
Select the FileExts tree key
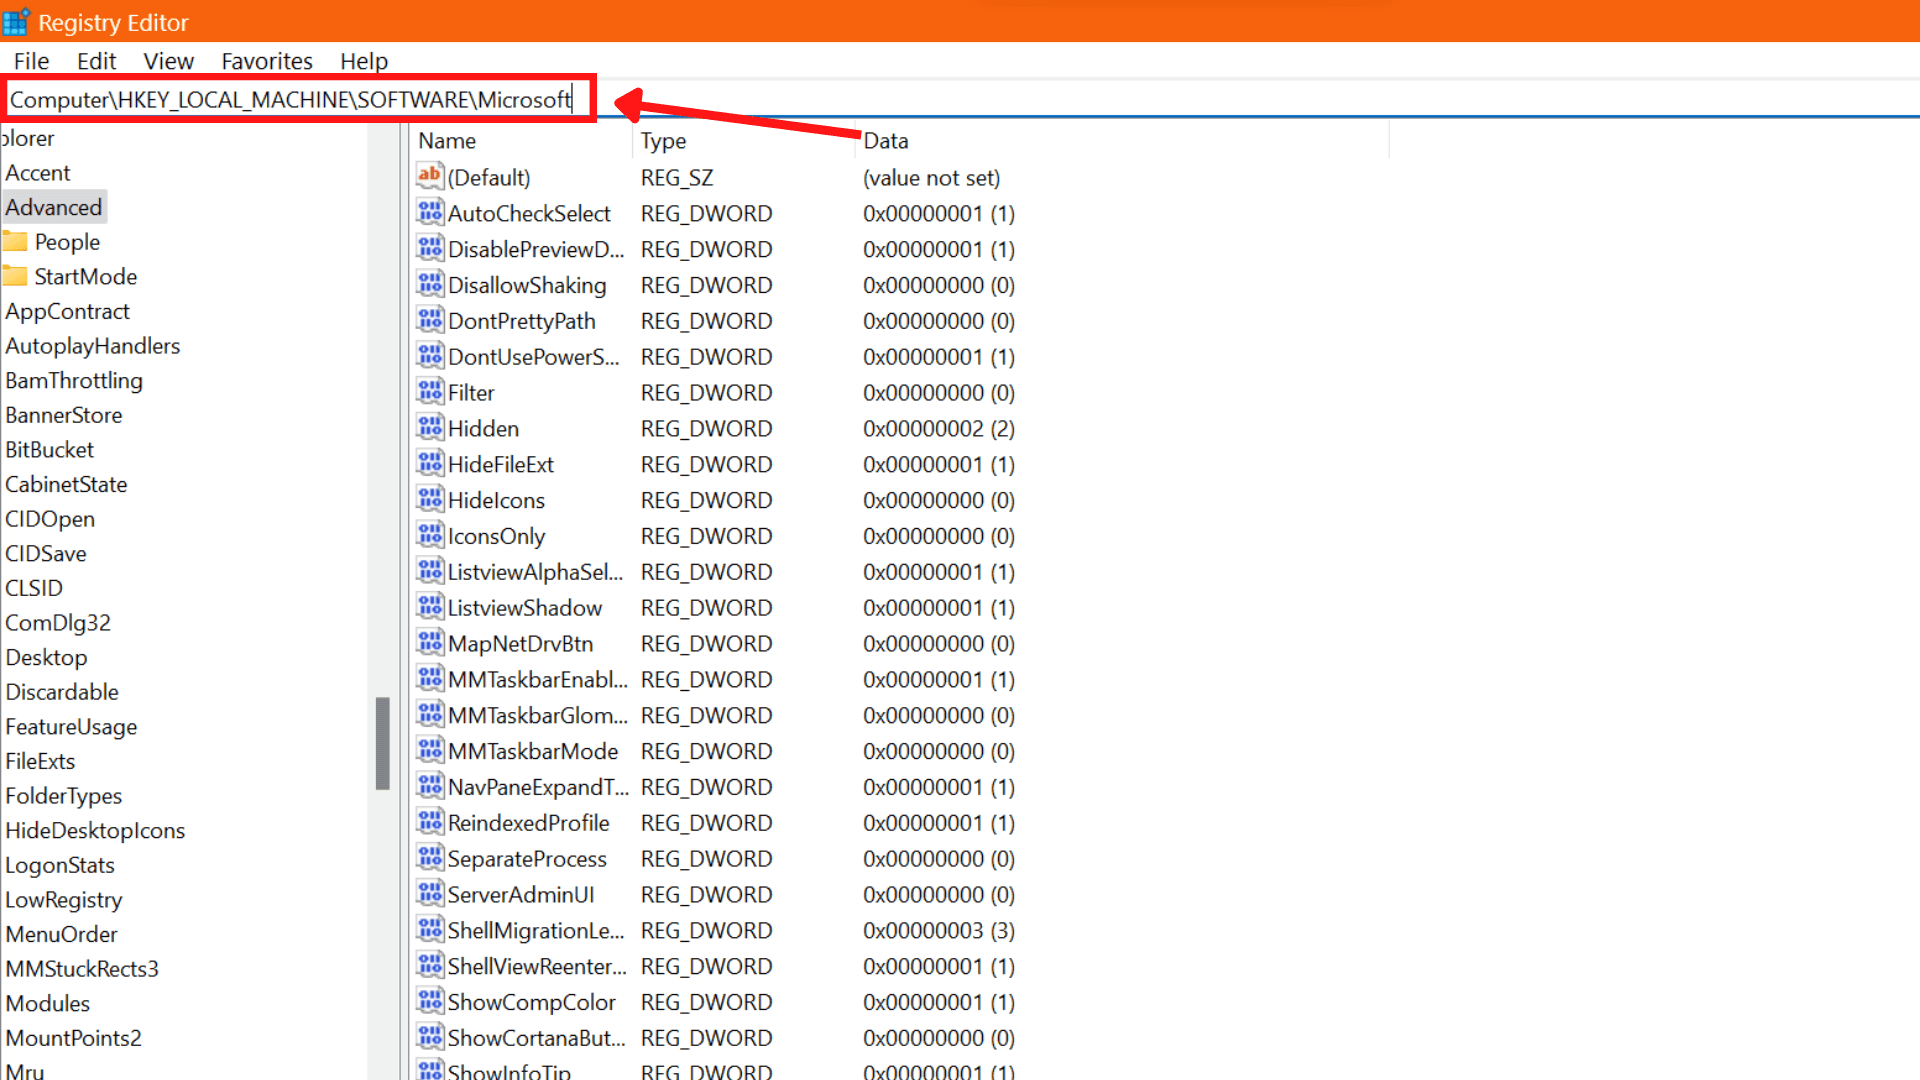tap(40, 761)
